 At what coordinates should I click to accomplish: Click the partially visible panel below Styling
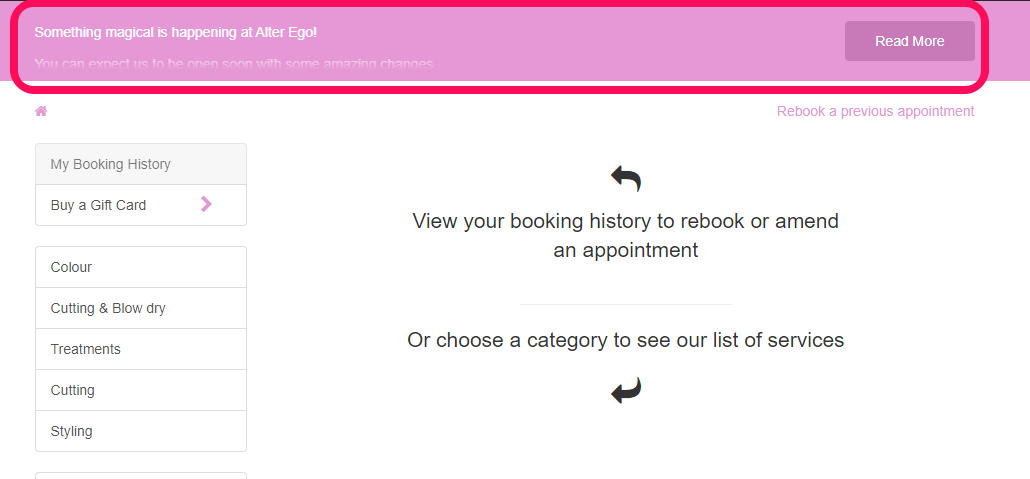click(141, 476)
